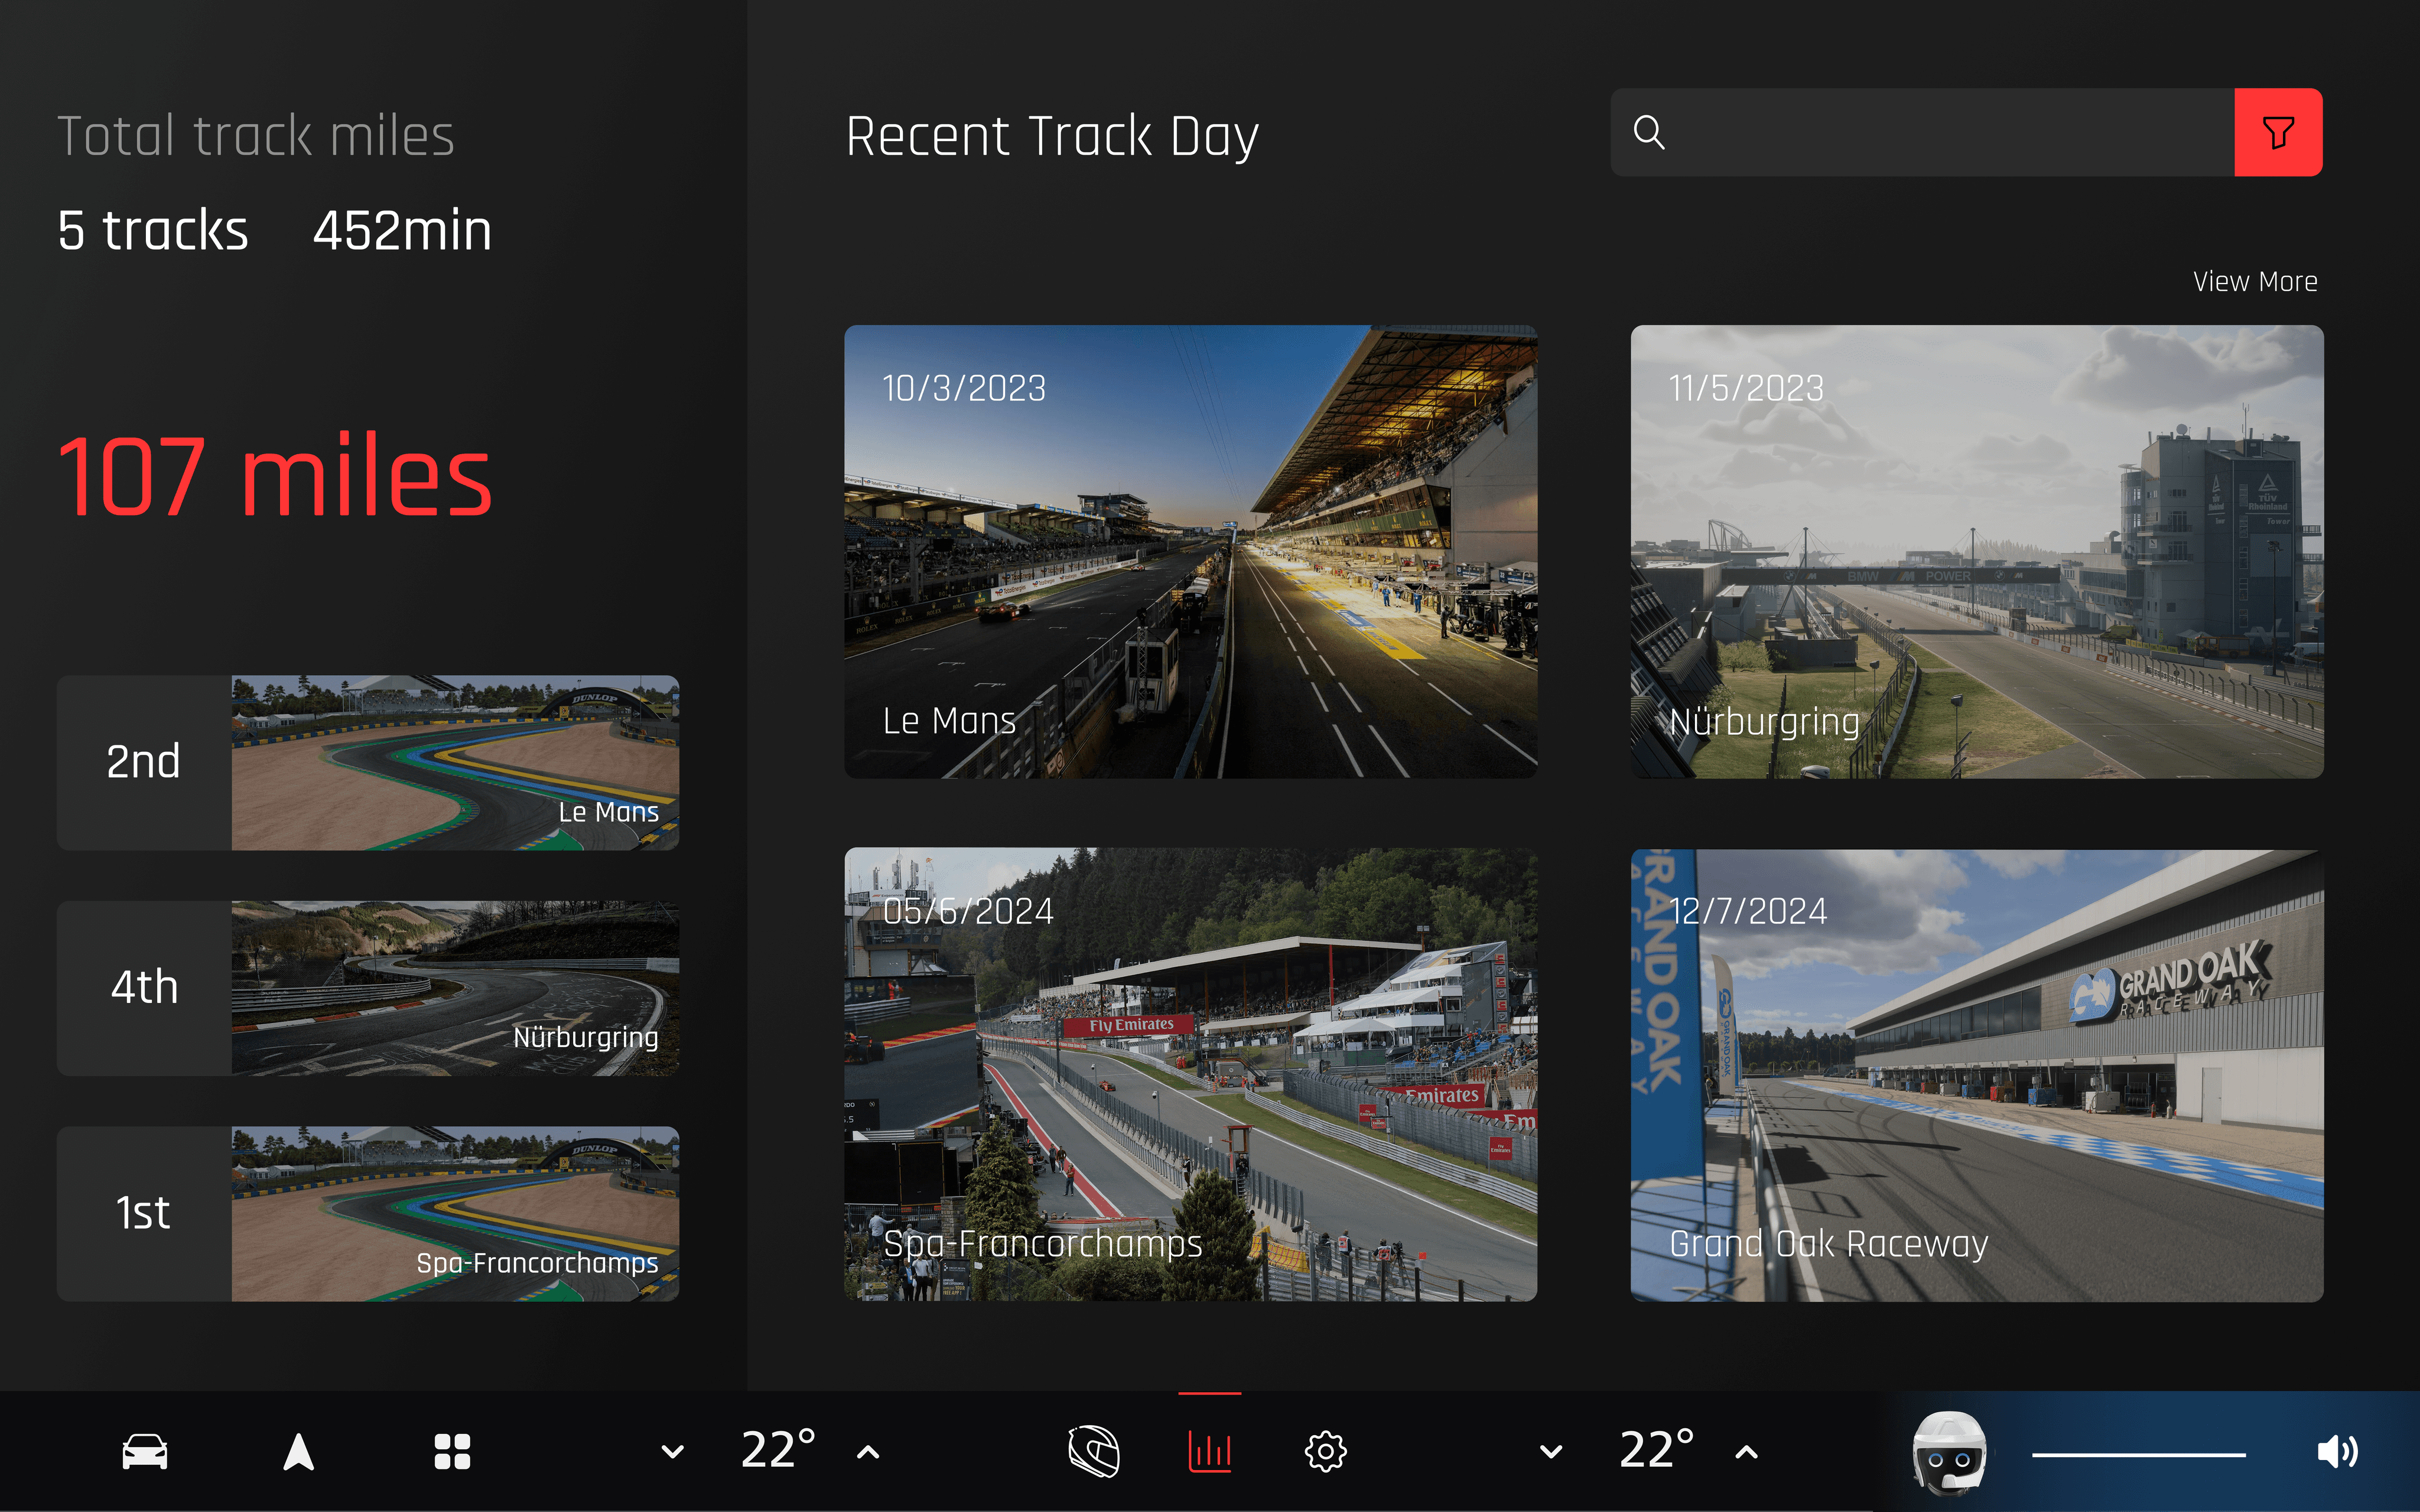Viewport: 2420px width, 1512px height.
Task: Raise left temperature with up chevron
Action: click(868, 1452)
